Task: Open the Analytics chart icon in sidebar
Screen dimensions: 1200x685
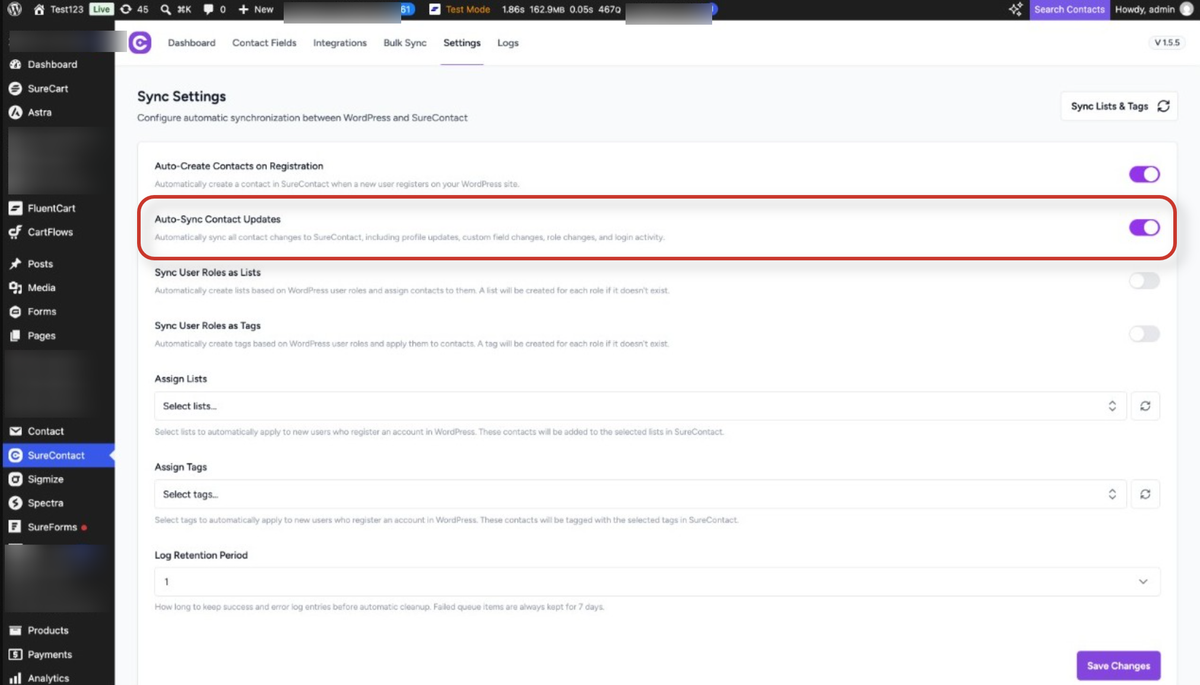Action: [x=15, y=678]
